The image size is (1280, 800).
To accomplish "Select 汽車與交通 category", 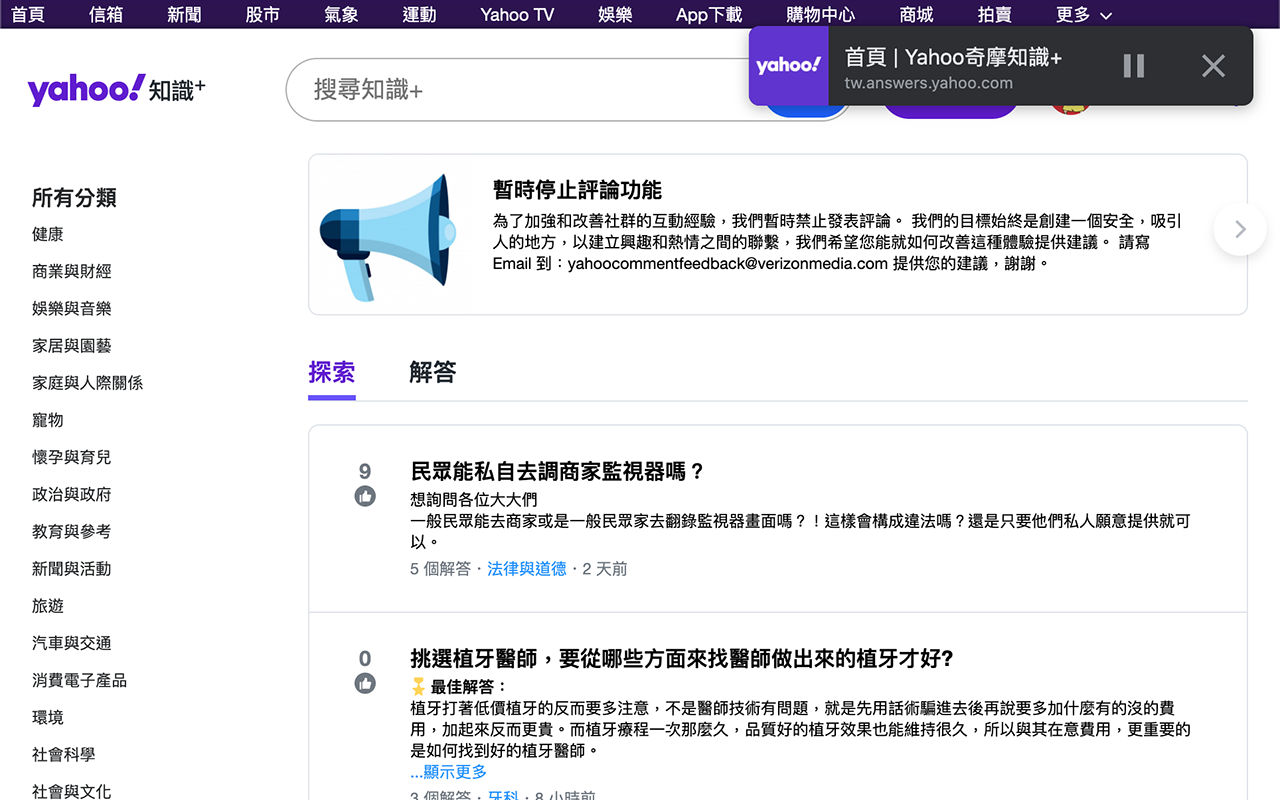I will (72, 643).
